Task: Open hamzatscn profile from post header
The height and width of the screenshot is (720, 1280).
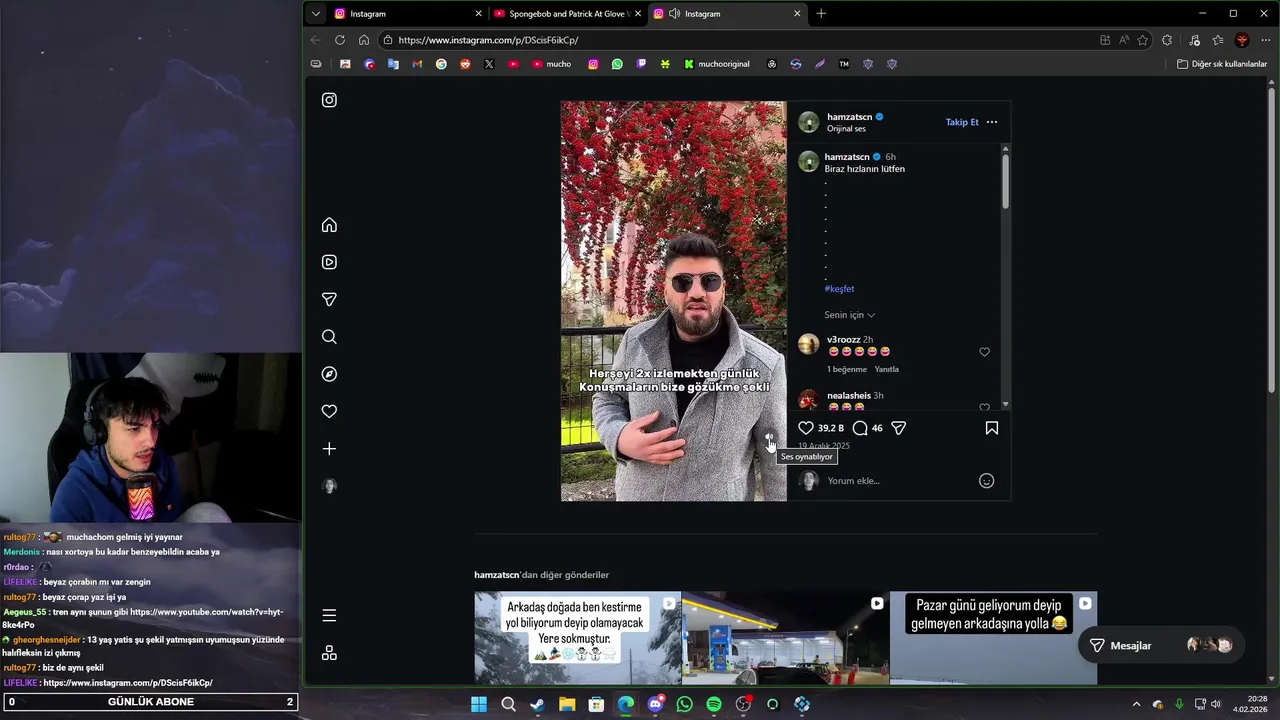Action: pyautogui.click(x=850, y=117)
